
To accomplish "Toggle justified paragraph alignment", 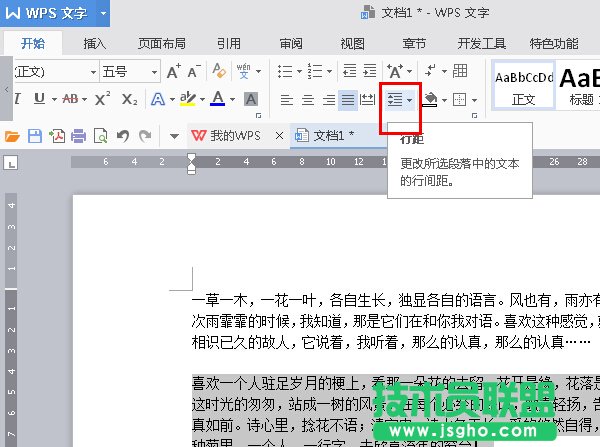I will (347, 99).
